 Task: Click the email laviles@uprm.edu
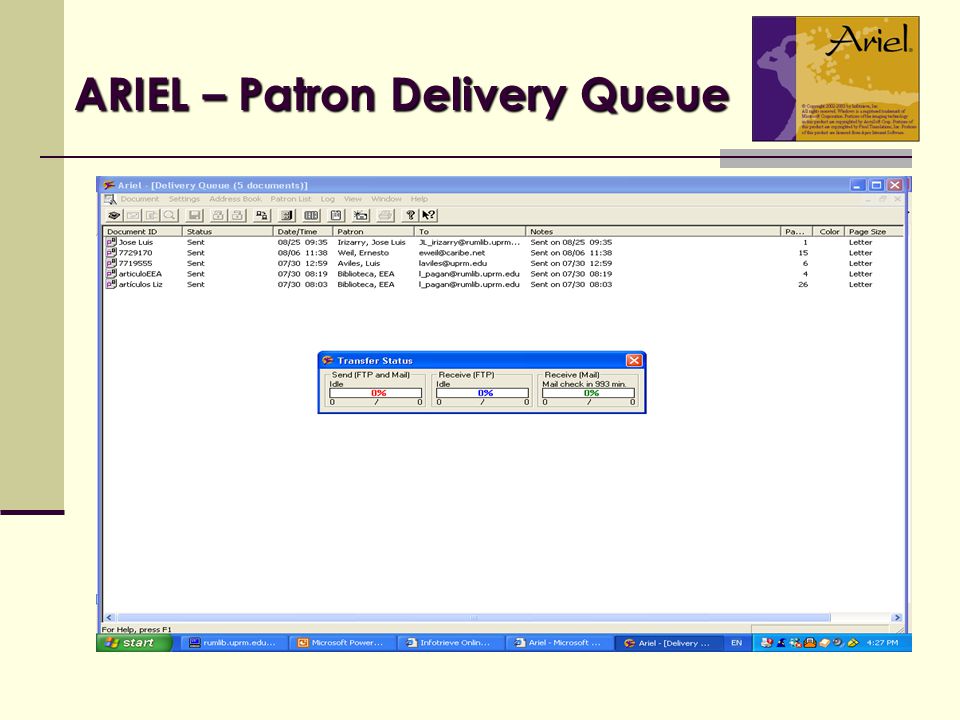452,263
